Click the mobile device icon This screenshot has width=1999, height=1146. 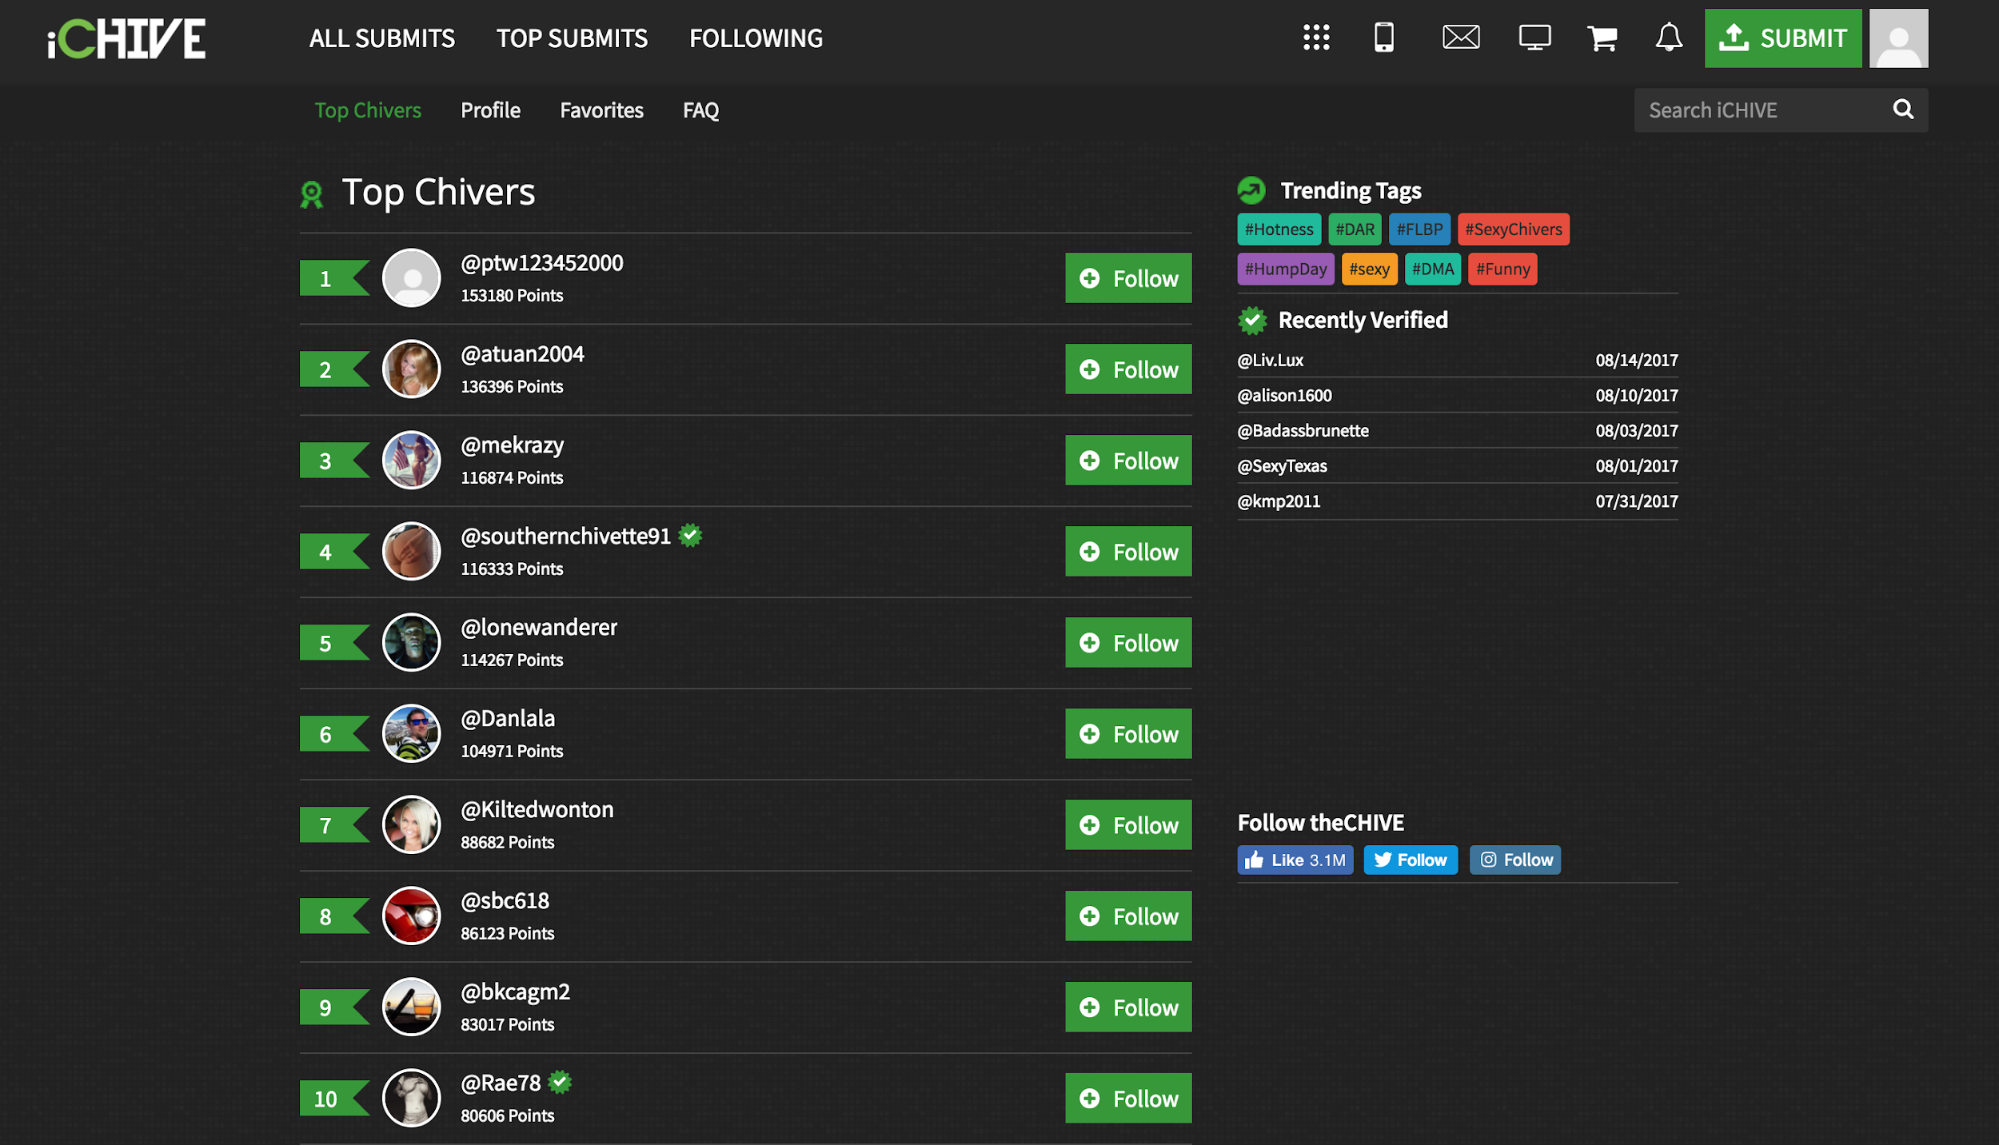(x=1385, y=37)
